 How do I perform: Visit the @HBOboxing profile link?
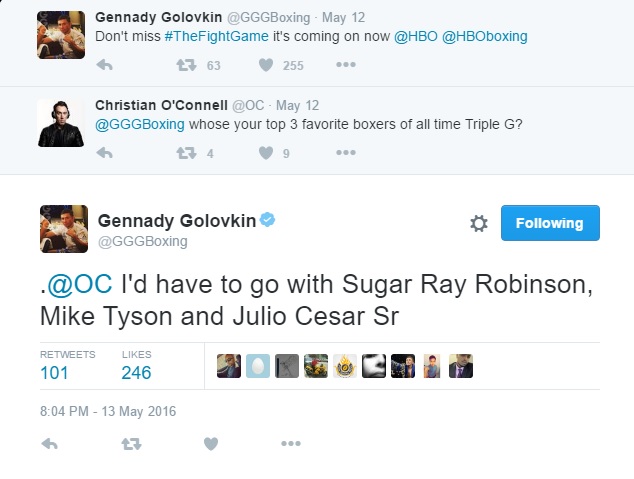[x=487, y=37]
